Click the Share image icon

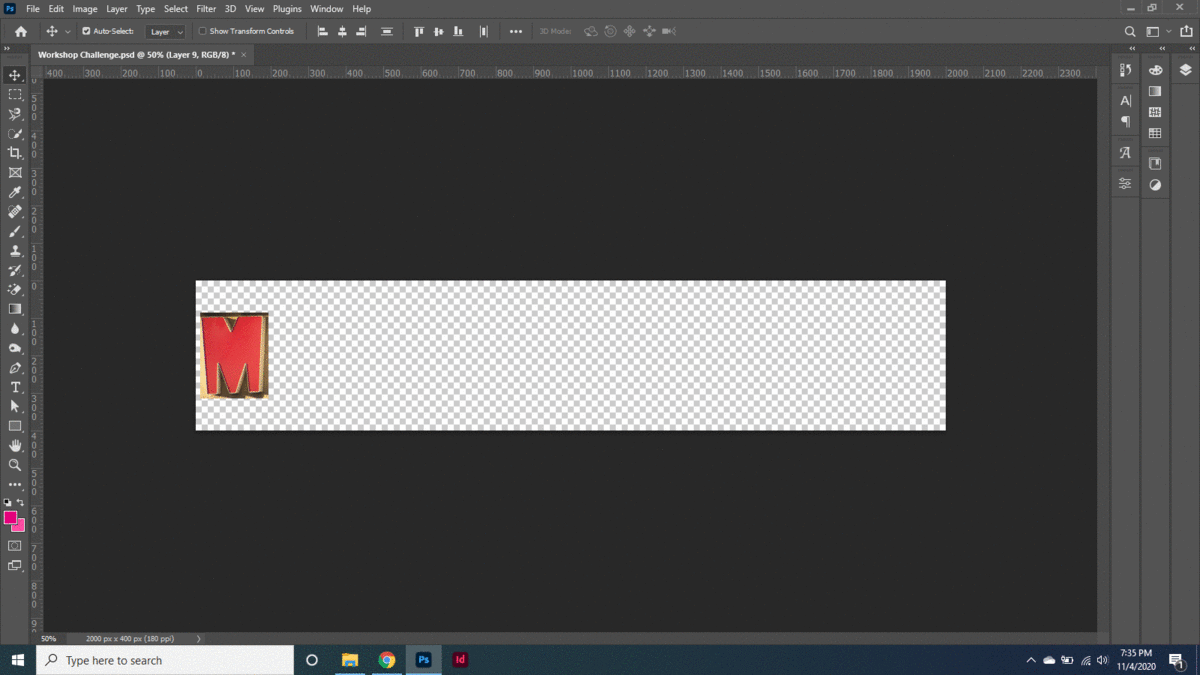1186,32
